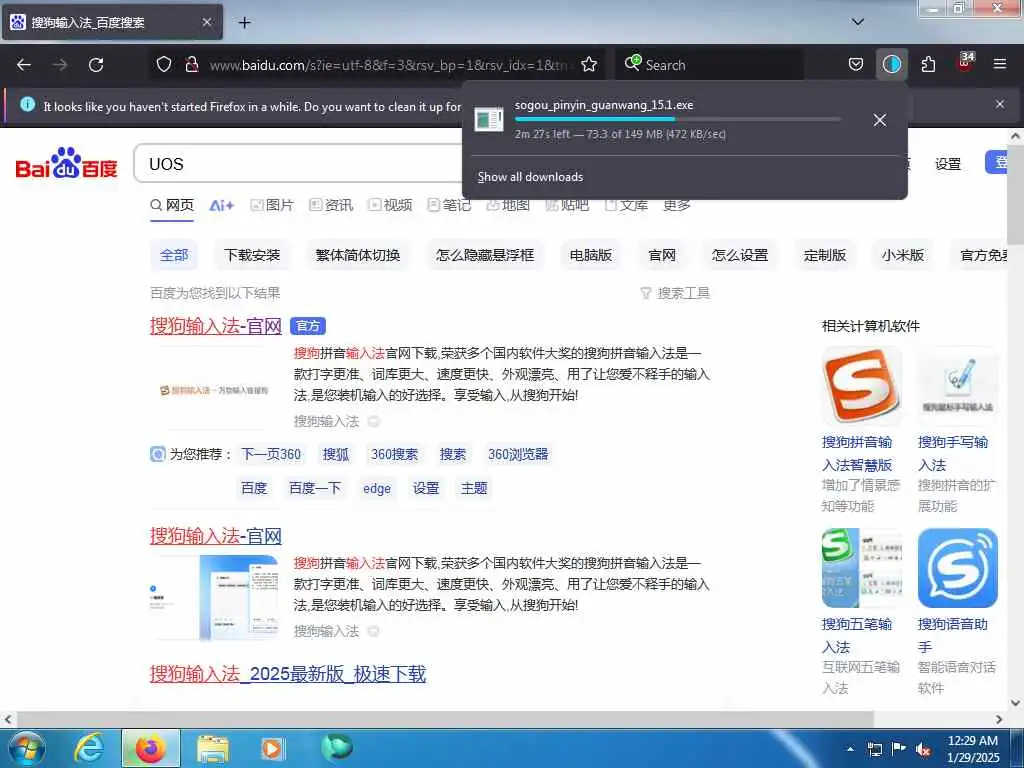Viewport: 1024px width, 768px height.
Task: Focus the Baidu search box containing UOS
Action: tap(300, 164)
